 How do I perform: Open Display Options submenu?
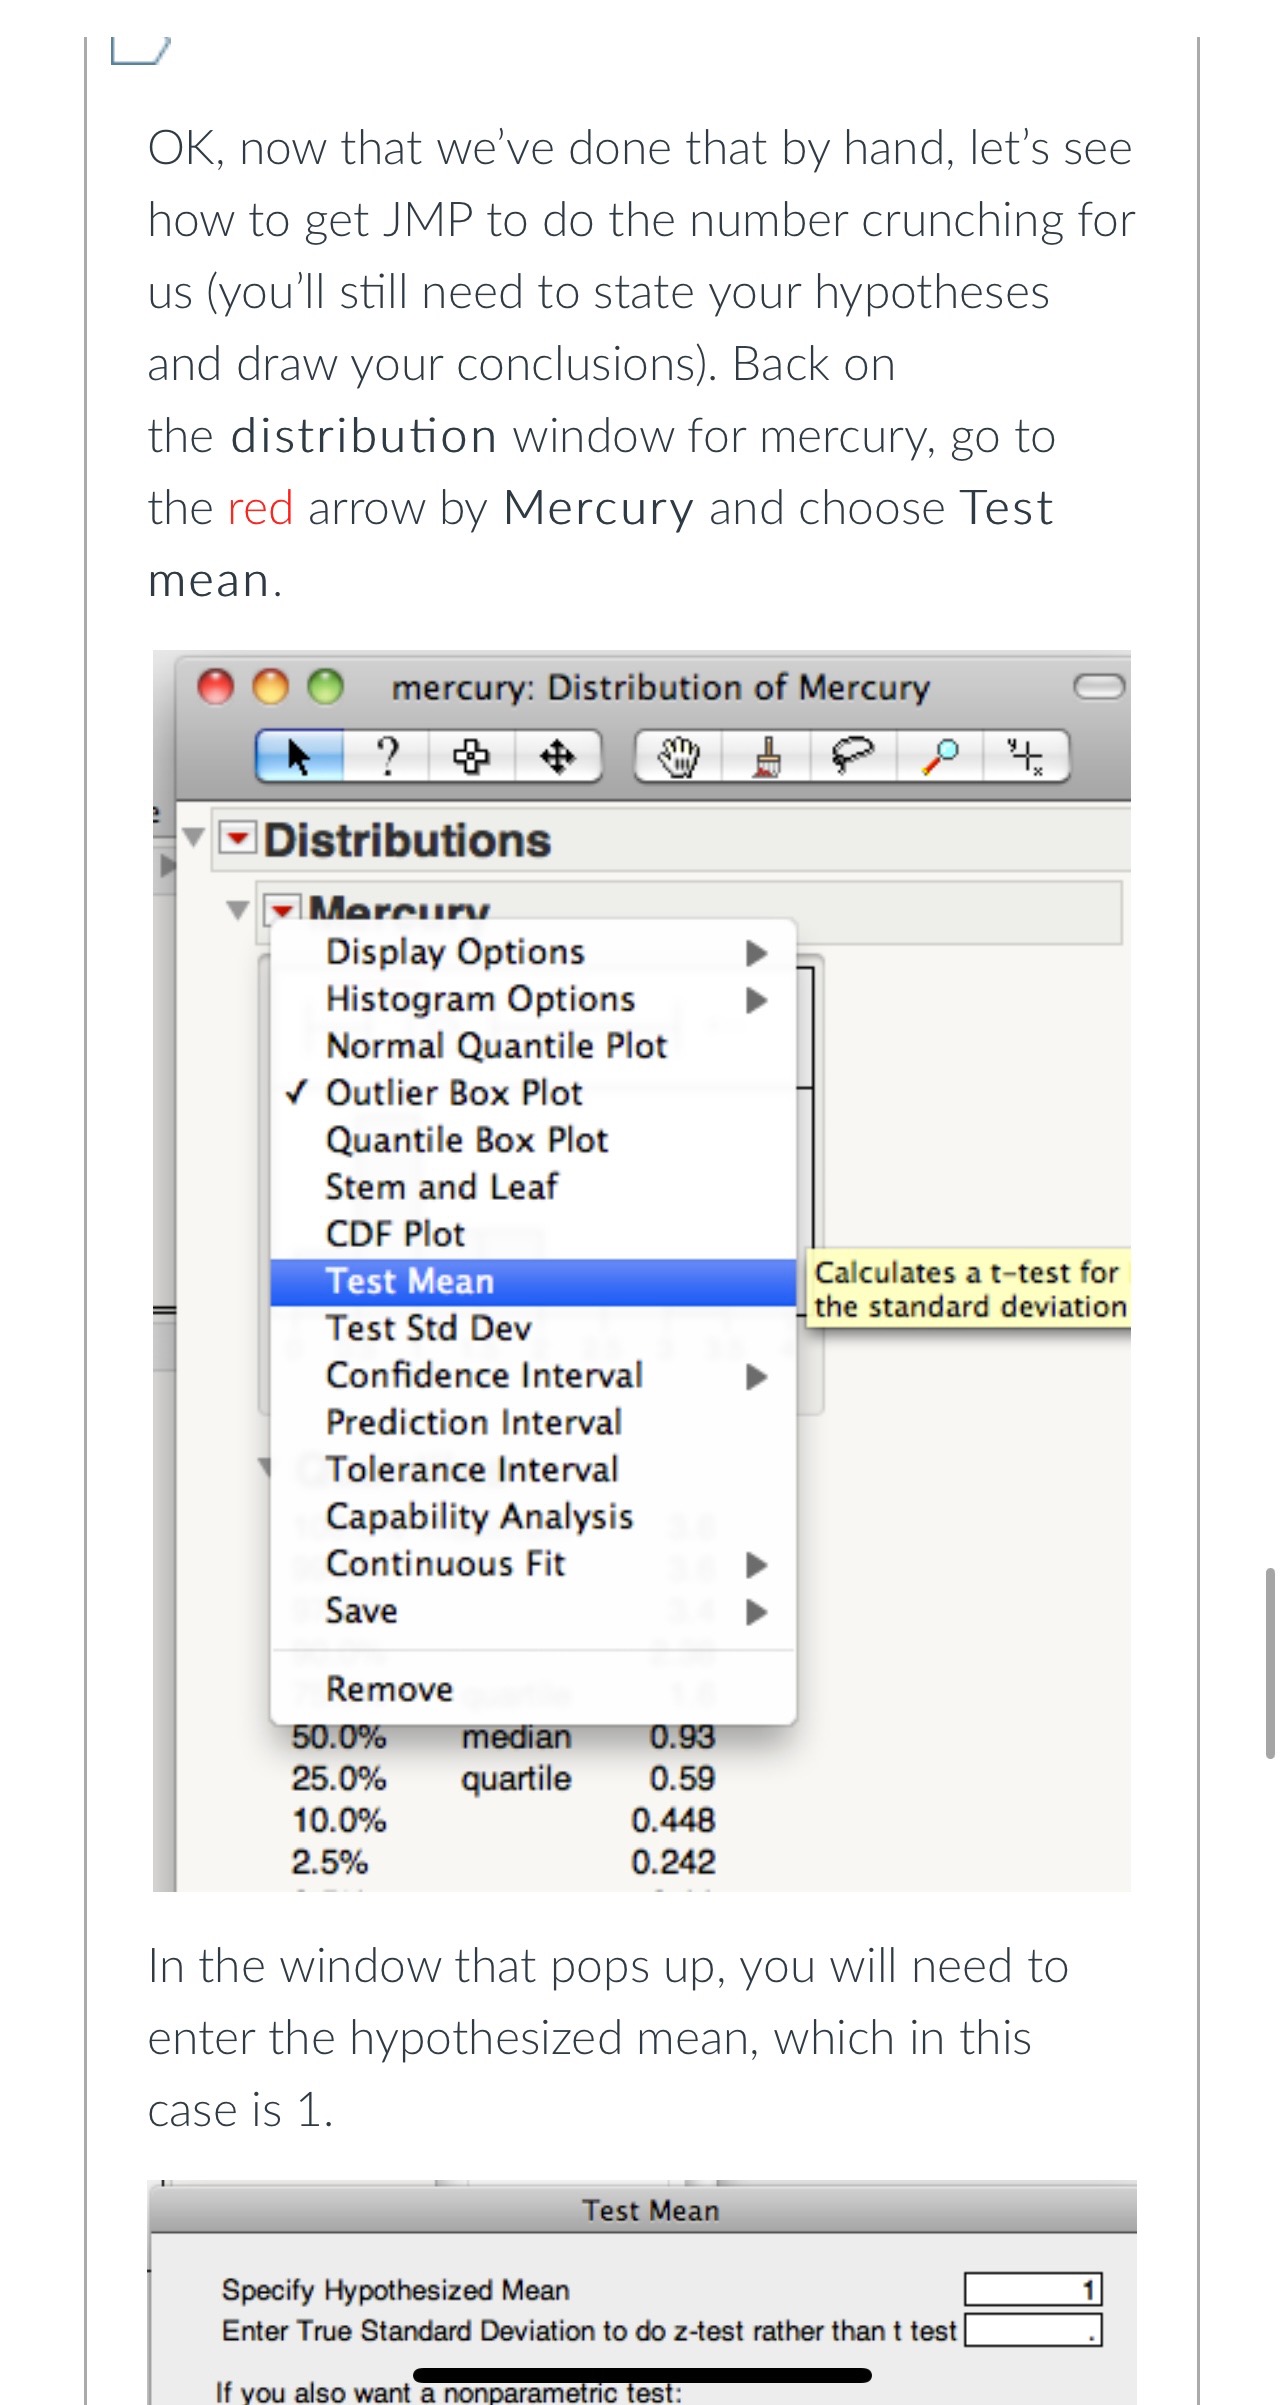click(x=533, y=952)
